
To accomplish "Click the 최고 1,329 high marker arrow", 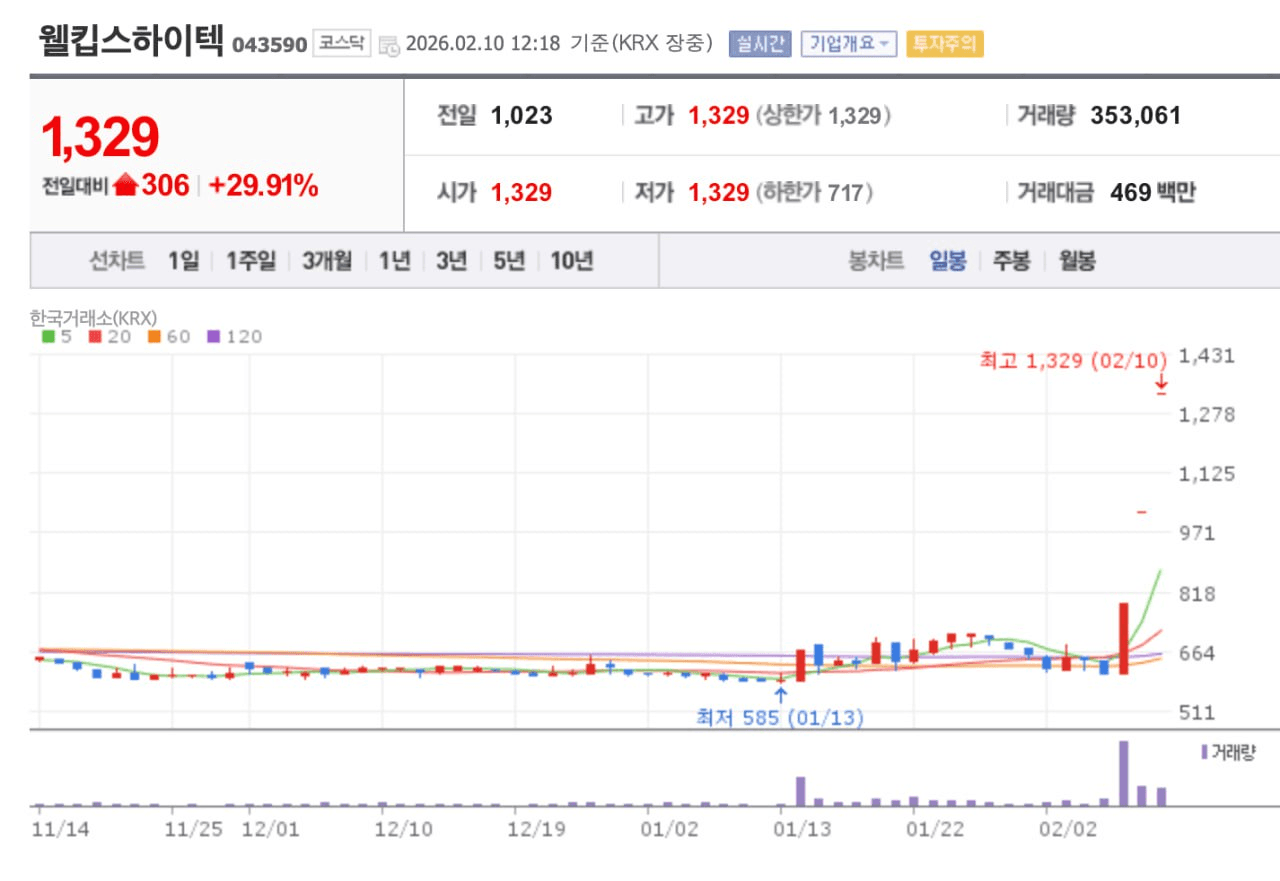I will pos(1161,384).
